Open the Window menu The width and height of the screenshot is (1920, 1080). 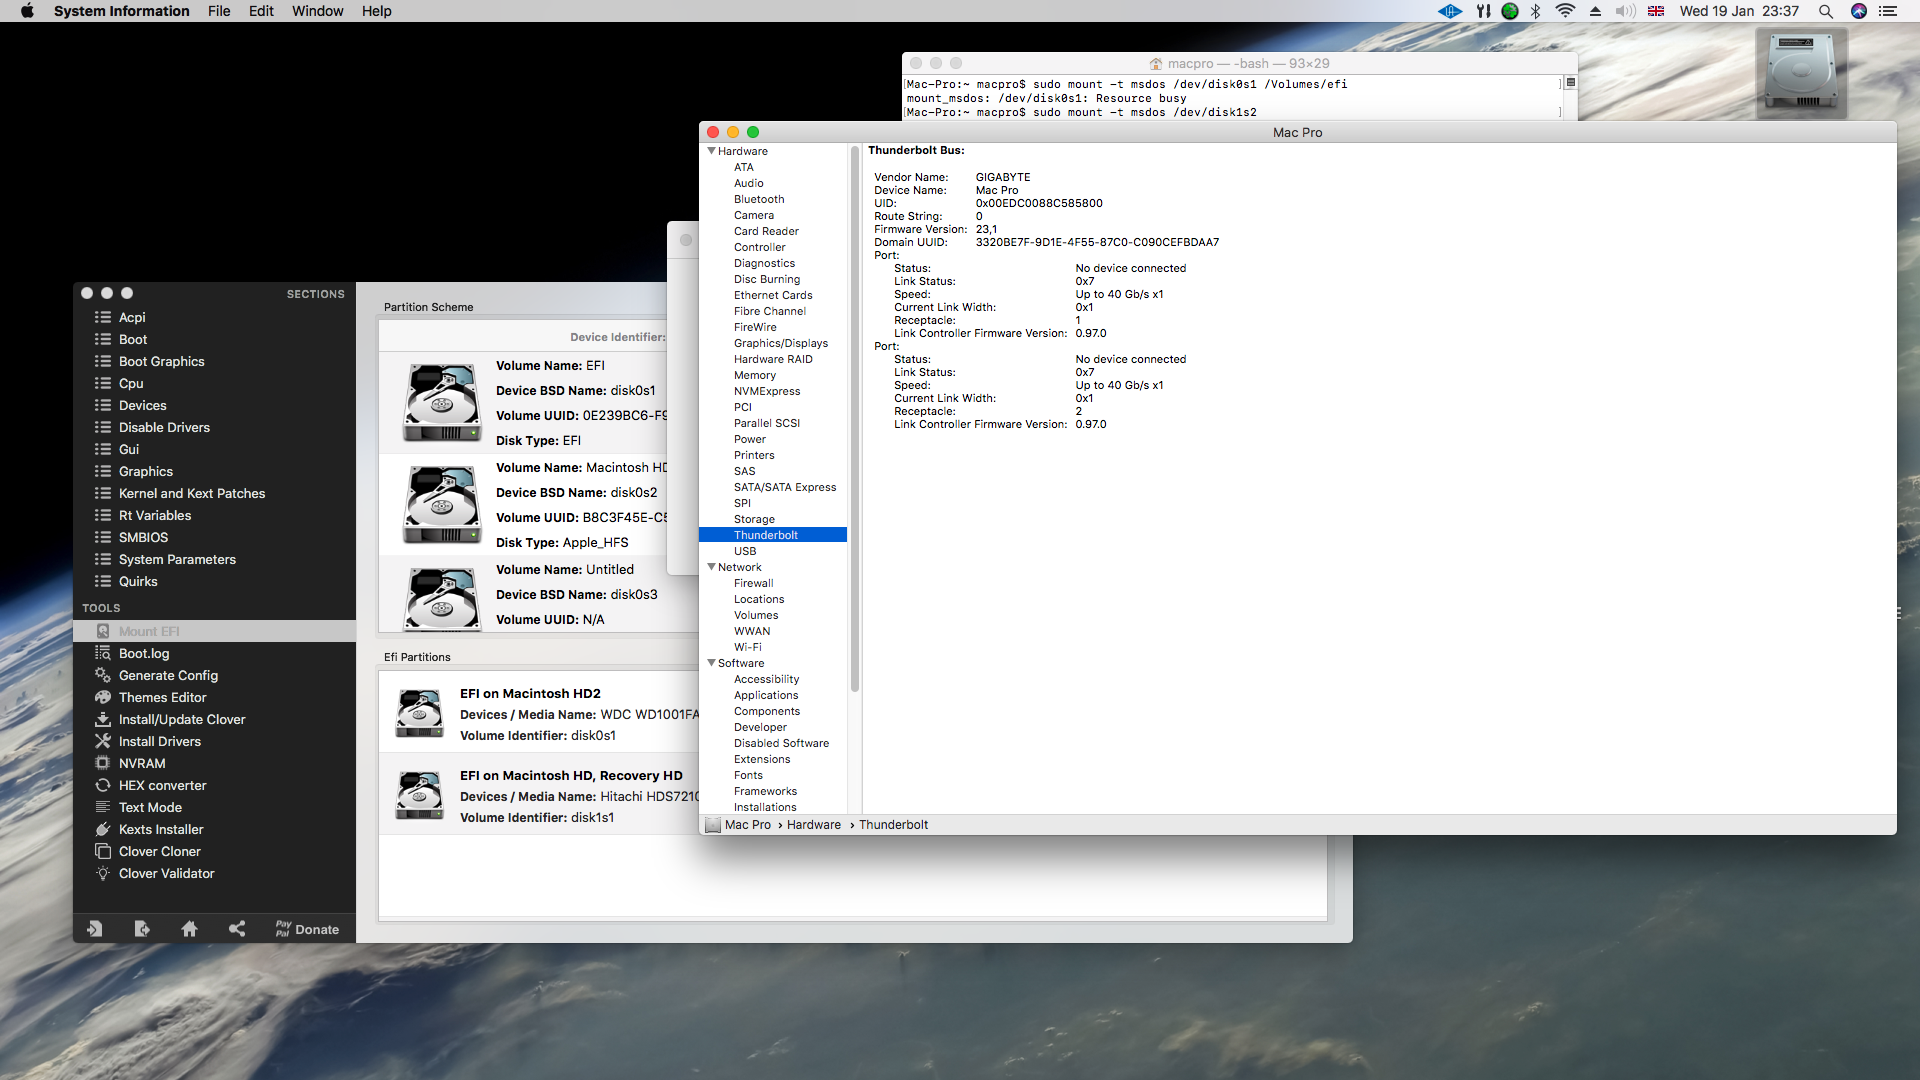317,11
